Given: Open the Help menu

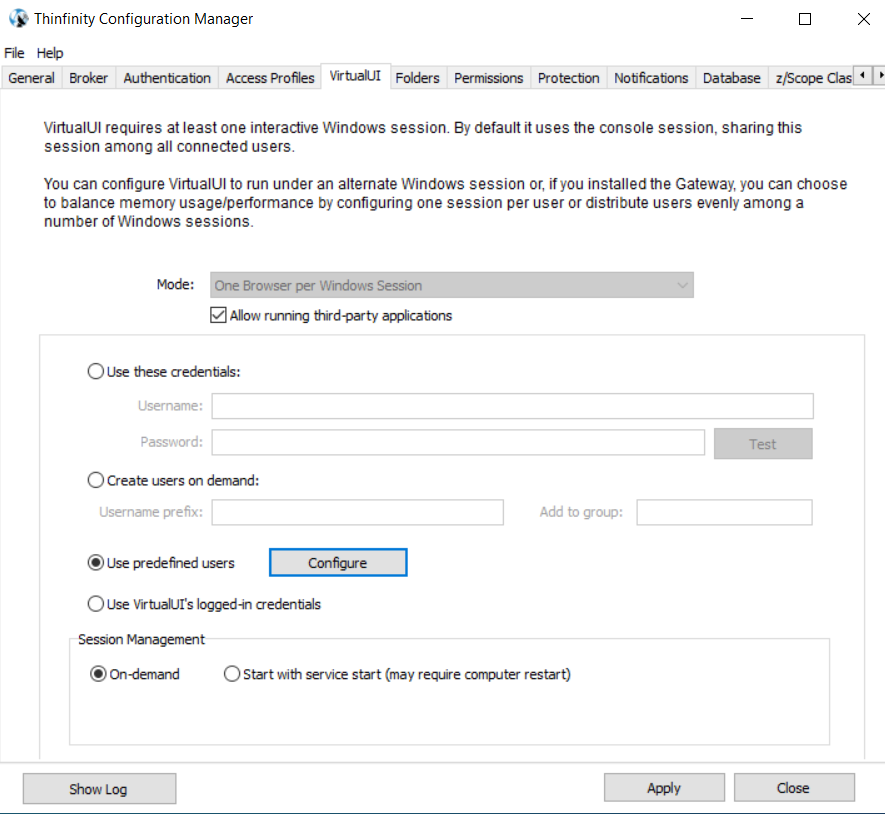Looking at the screenshot, I should point(50,53).
